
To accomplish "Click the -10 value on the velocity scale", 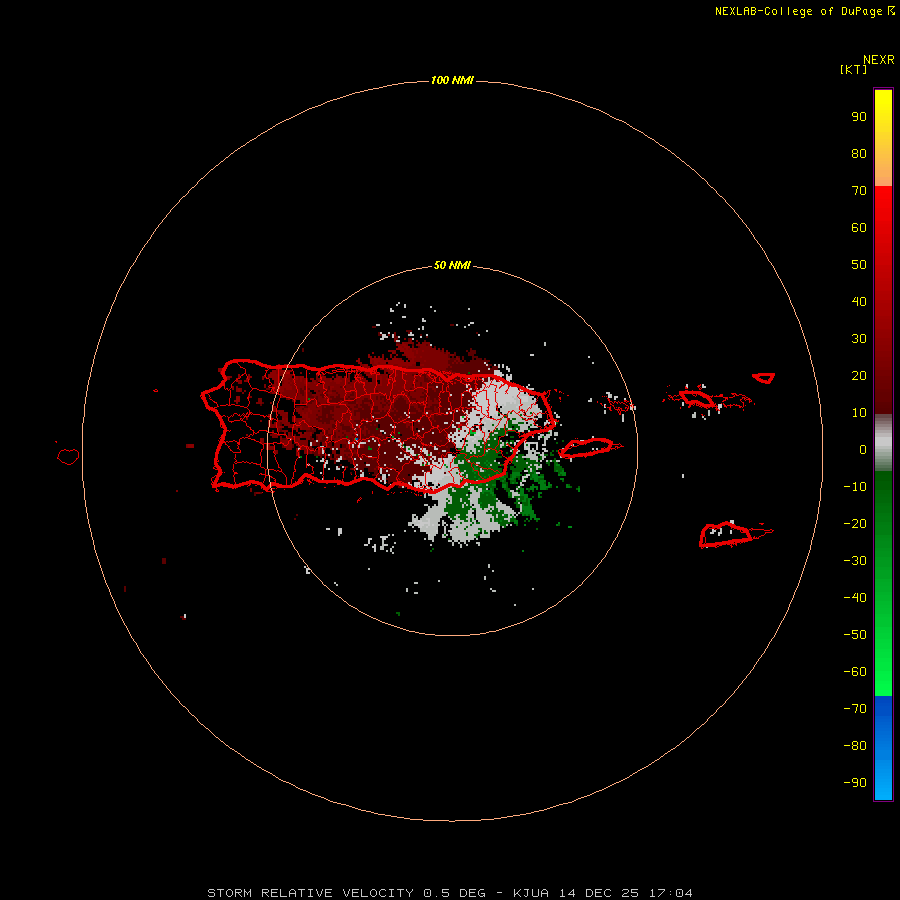I will tap(855, 487).
